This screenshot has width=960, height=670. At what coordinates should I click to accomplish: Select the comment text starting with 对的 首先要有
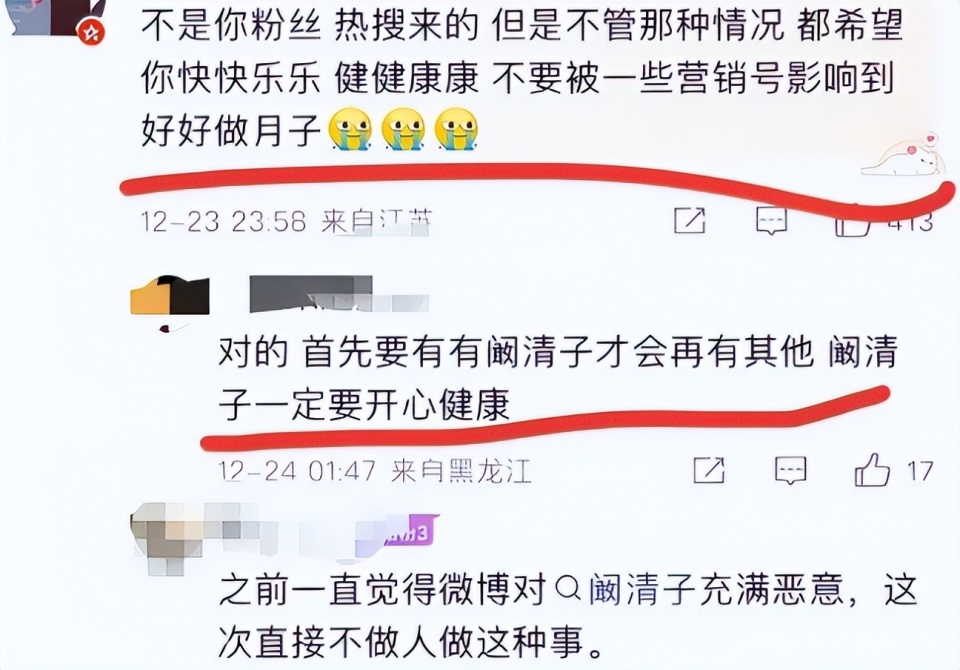(x=558, y=378)
